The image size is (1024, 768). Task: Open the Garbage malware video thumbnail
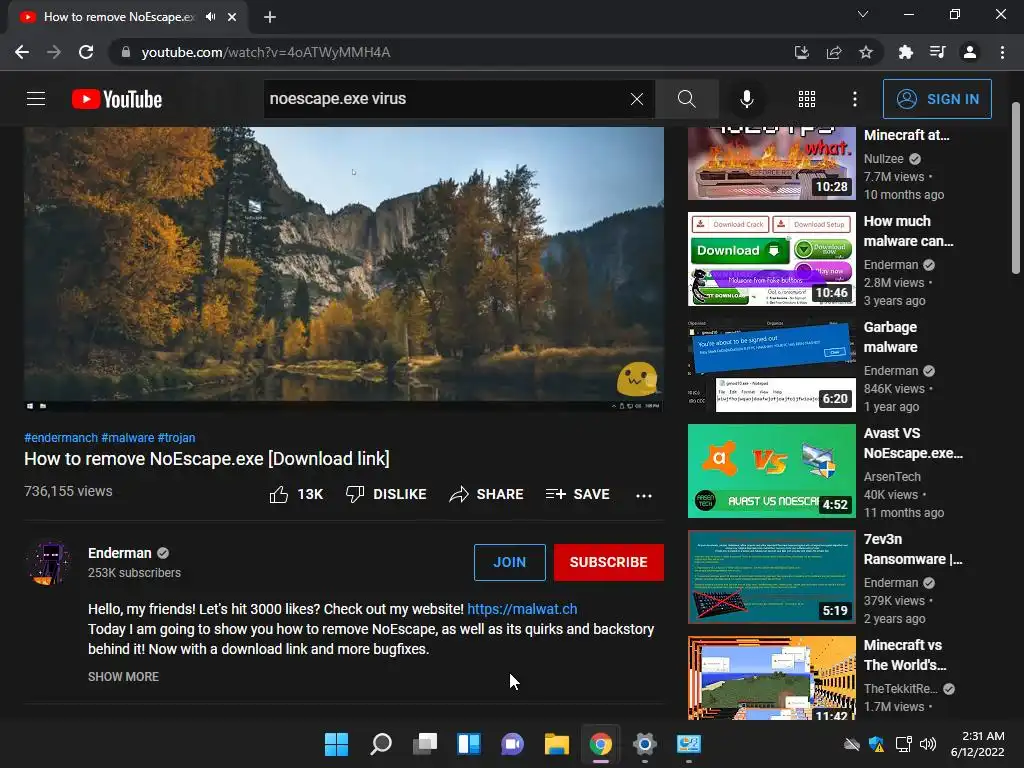pyautogui.click(x=771, y=365)
